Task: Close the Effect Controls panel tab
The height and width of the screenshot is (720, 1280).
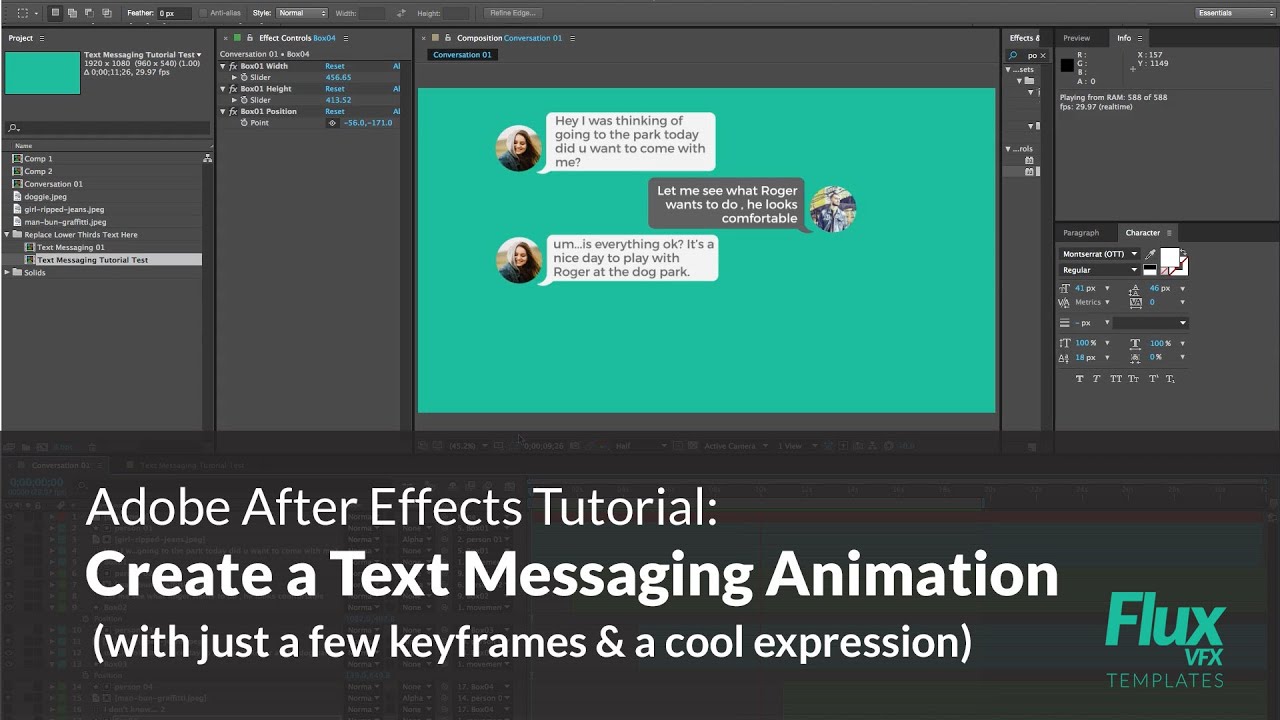Action: click(226, 38)
